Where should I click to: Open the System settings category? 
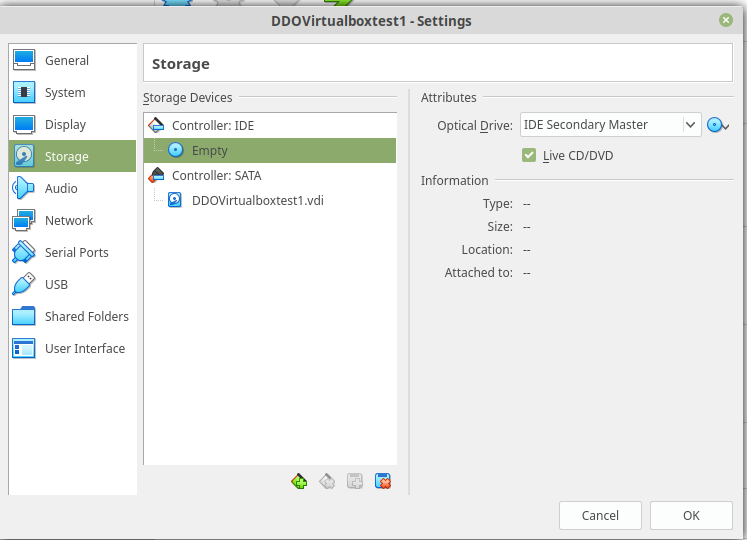[x=72, y=92]
